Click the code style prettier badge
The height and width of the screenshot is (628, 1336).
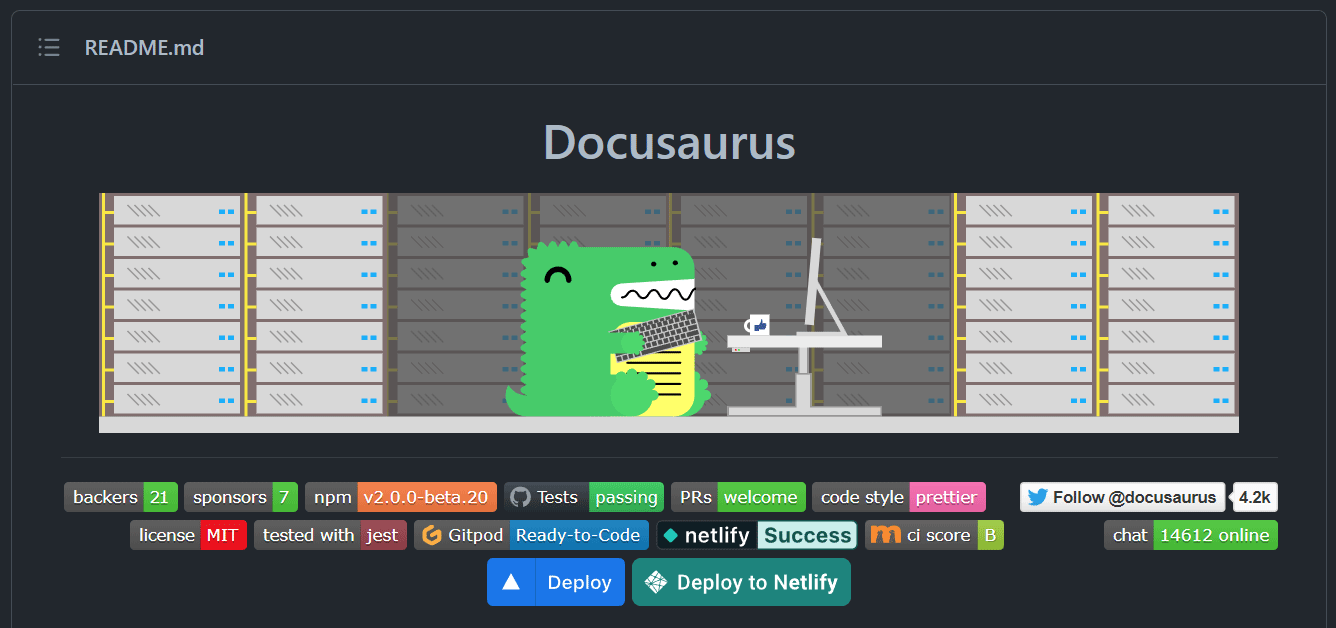coord(899,497)
